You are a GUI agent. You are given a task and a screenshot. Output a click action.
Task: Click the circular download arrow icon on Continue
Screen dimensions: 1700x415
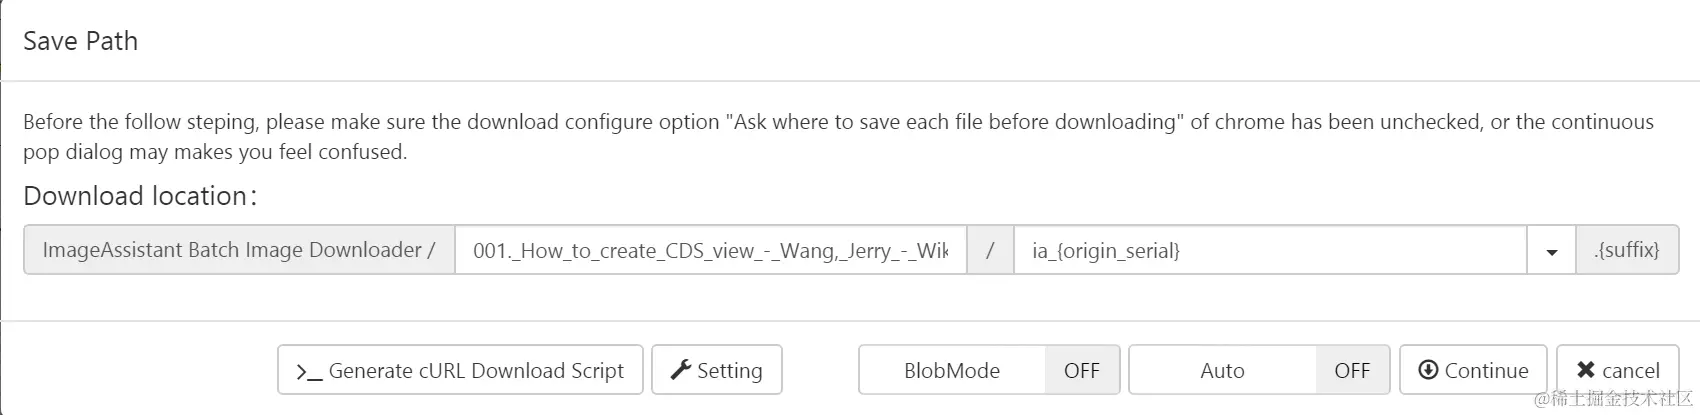point(1428,370)
